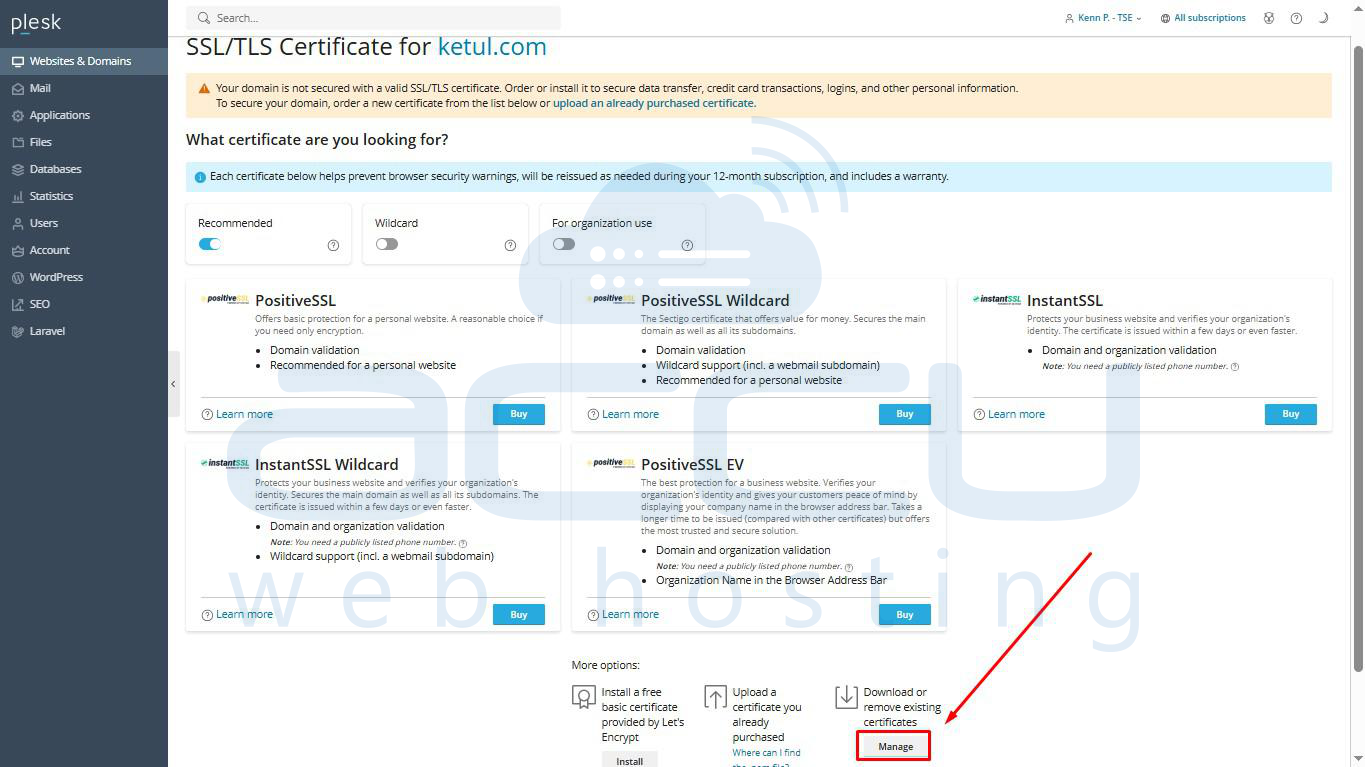Click the Plesk logo
Image resolution: width=1365 pixels, height=767 pixels.
(x=36, y=22)
